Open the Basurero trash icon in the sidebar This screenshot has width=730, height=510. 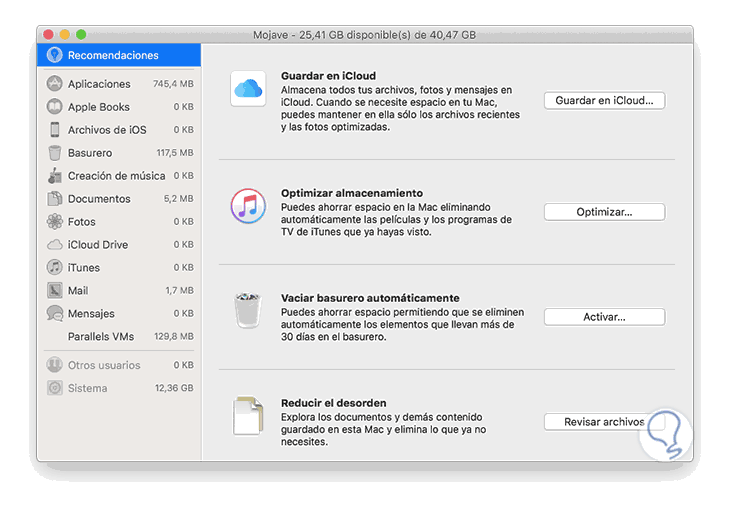[x=54, y=153]
